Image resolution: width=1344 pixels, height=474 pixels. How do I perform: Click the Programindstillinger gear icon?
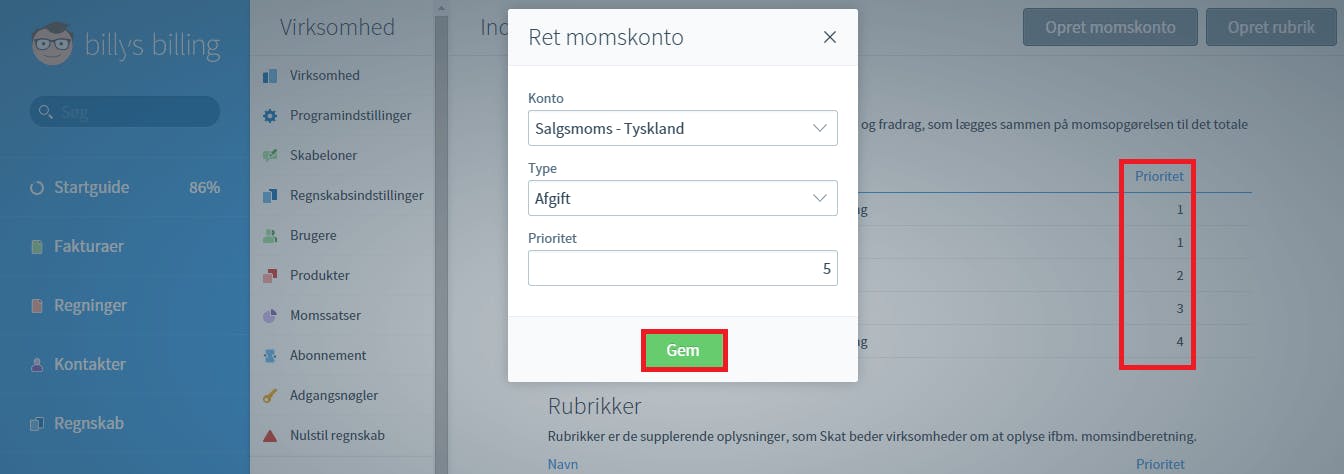click(x=269, y=116)
